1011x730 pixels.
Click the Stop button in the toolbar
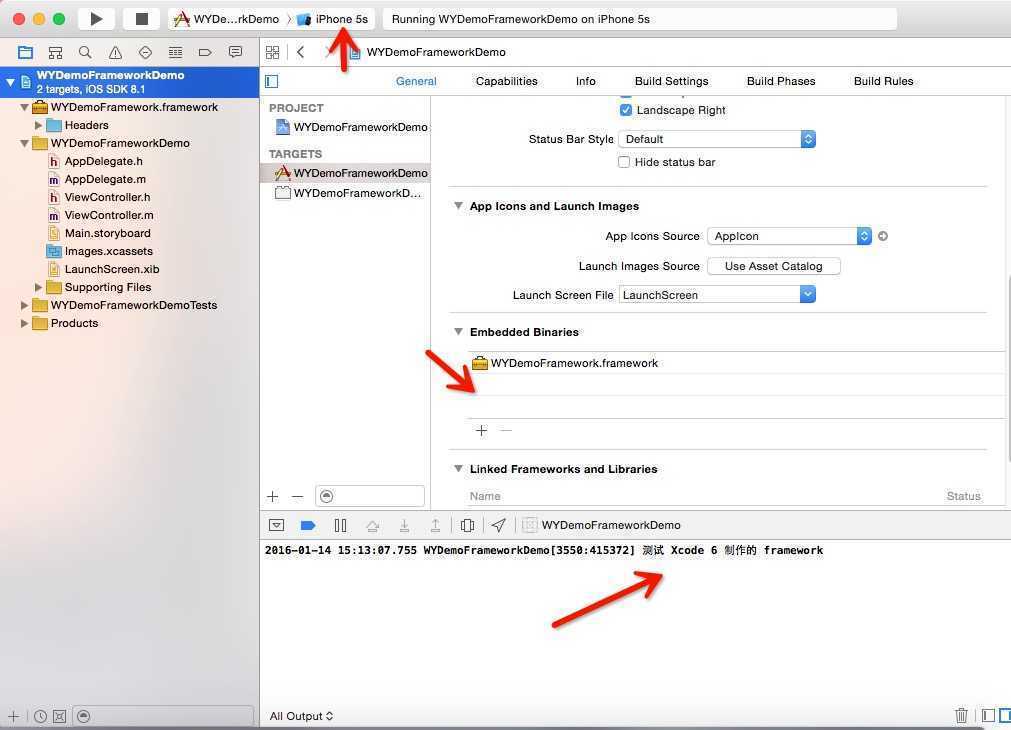[141, 19]
